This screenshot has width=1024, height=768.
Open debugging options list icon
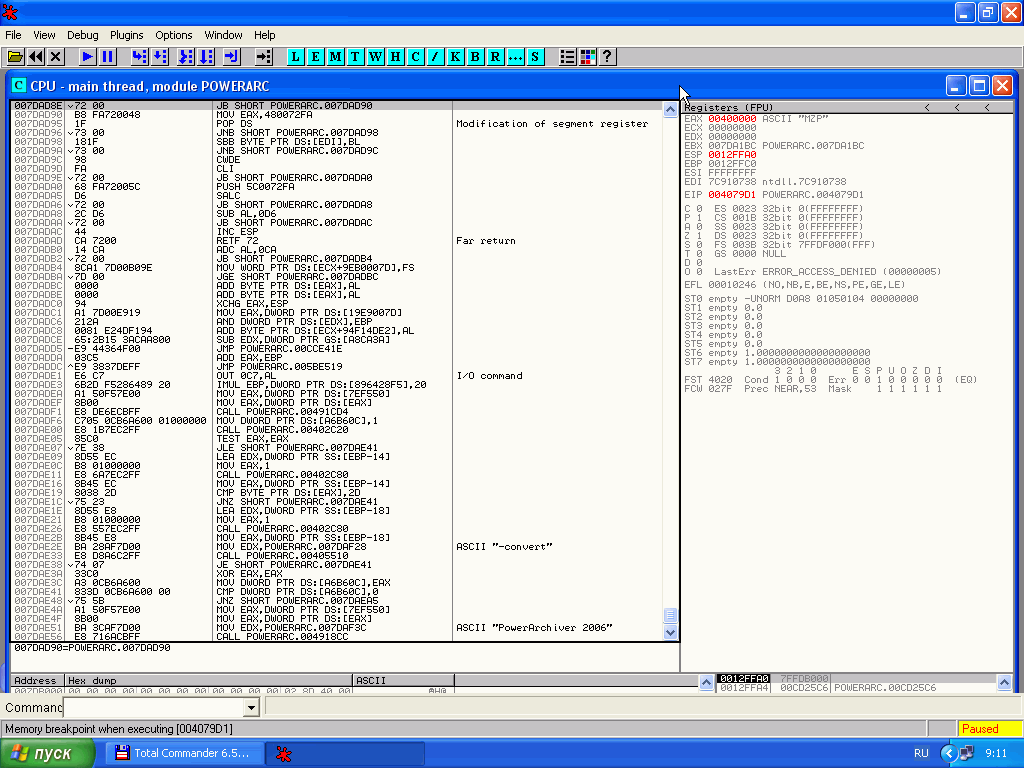[568, 57]
